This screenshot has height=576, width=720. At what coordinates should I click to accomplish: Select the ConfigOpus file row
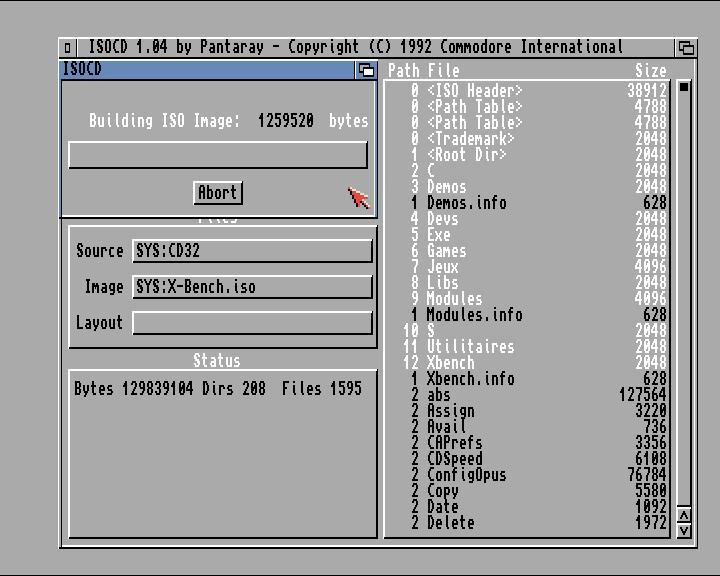[527, 475]
